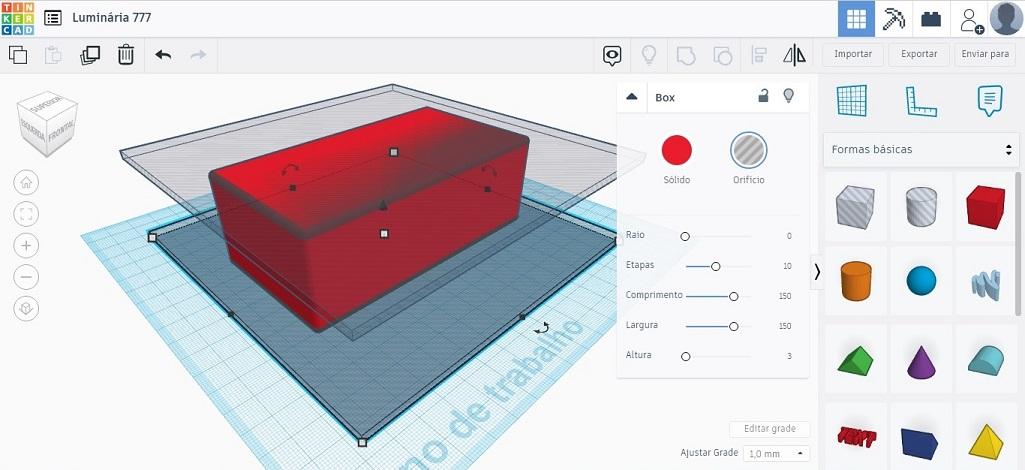Open the user profile avatar

pos(1005,19)
